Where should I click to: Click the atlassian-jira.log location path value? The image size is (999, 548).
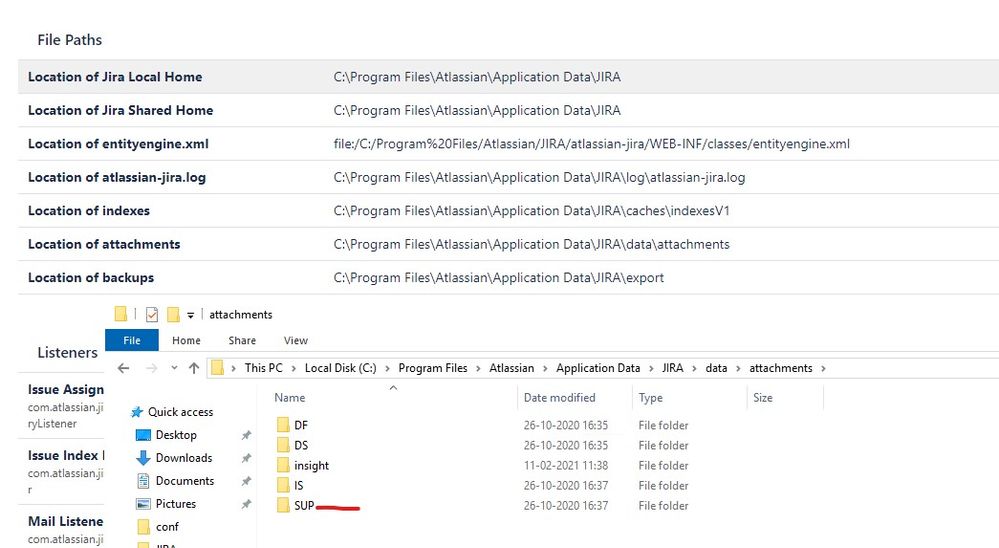pyautogui.click(x=539, y=177)
